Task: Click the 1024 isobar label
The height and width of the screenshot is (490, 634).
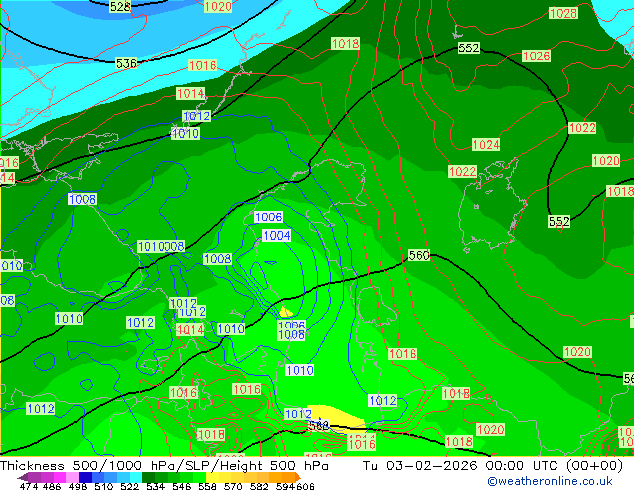Action: click(x=486, y=145)
